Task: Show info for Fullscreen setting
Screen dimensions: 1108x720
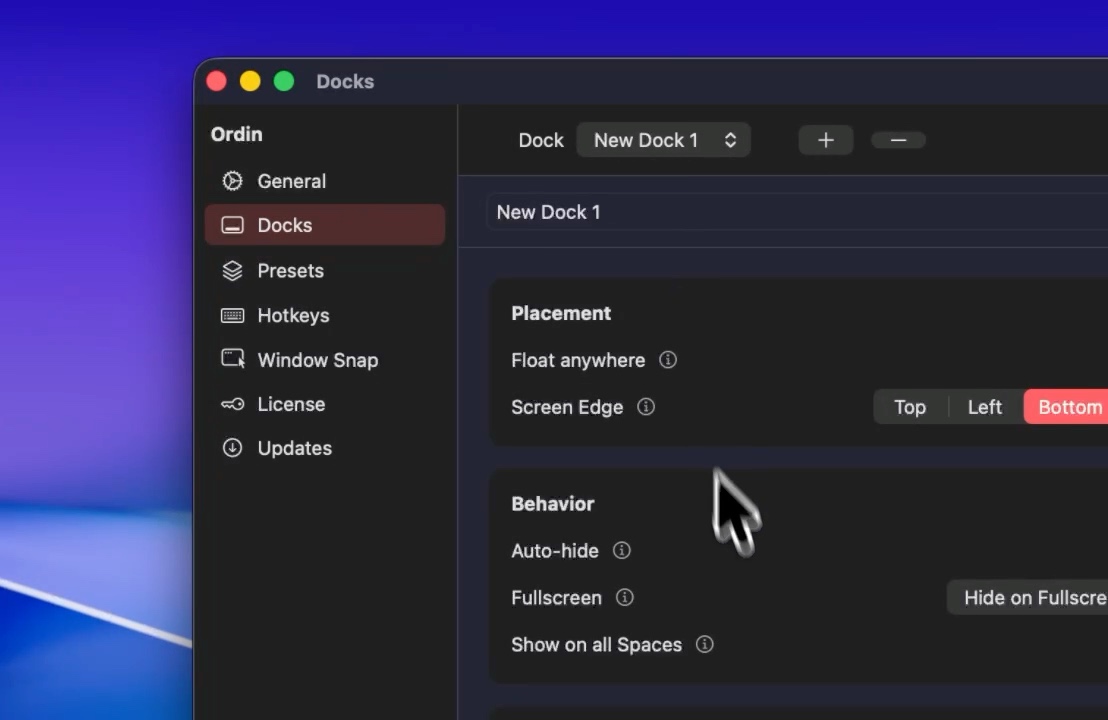Action: pos(625,598)
